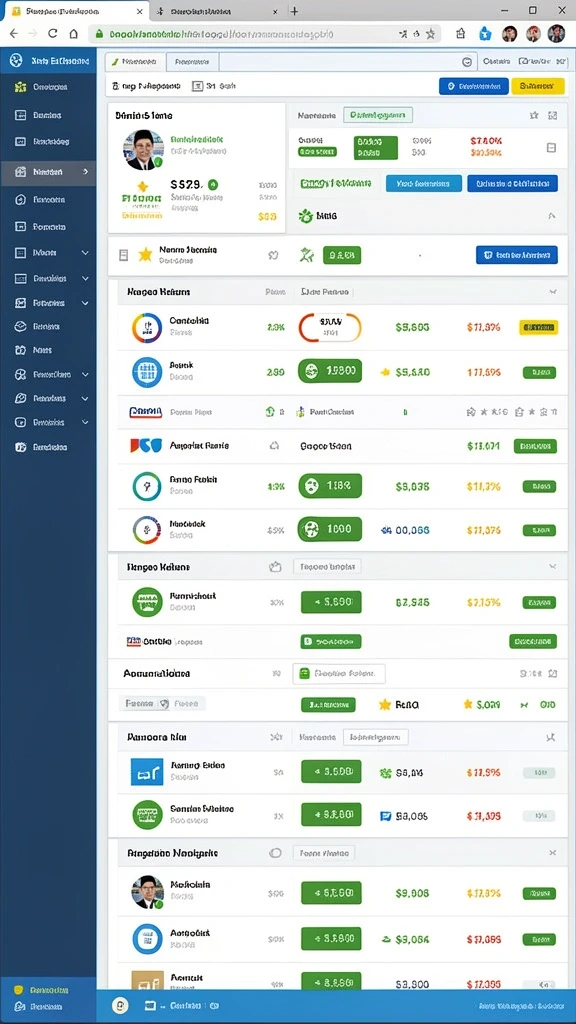Image resolution: width=576 pixels, height=1024 pixels.
Task: Click the yellow button at top right
Action: (x=537, y=86)
